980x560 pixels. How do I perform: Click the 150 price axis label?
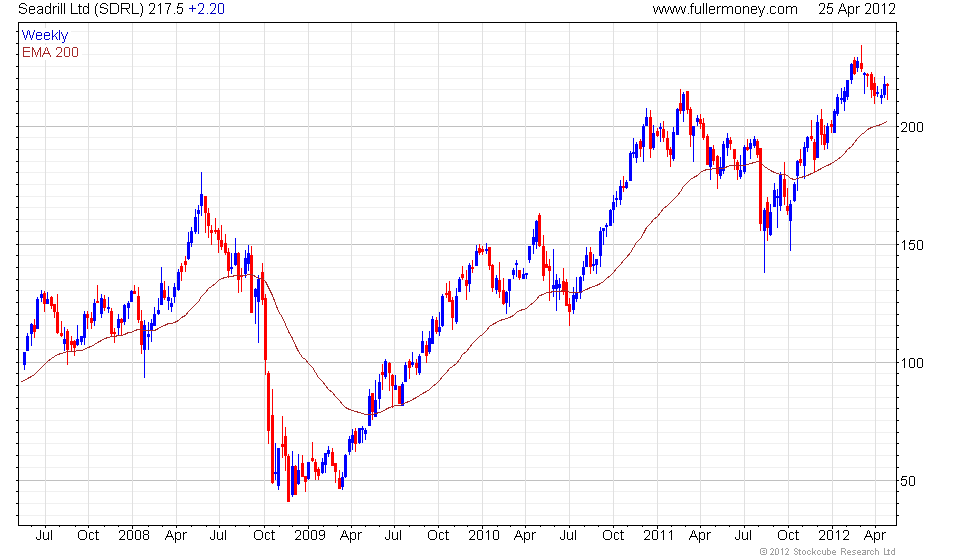point(911,246)
